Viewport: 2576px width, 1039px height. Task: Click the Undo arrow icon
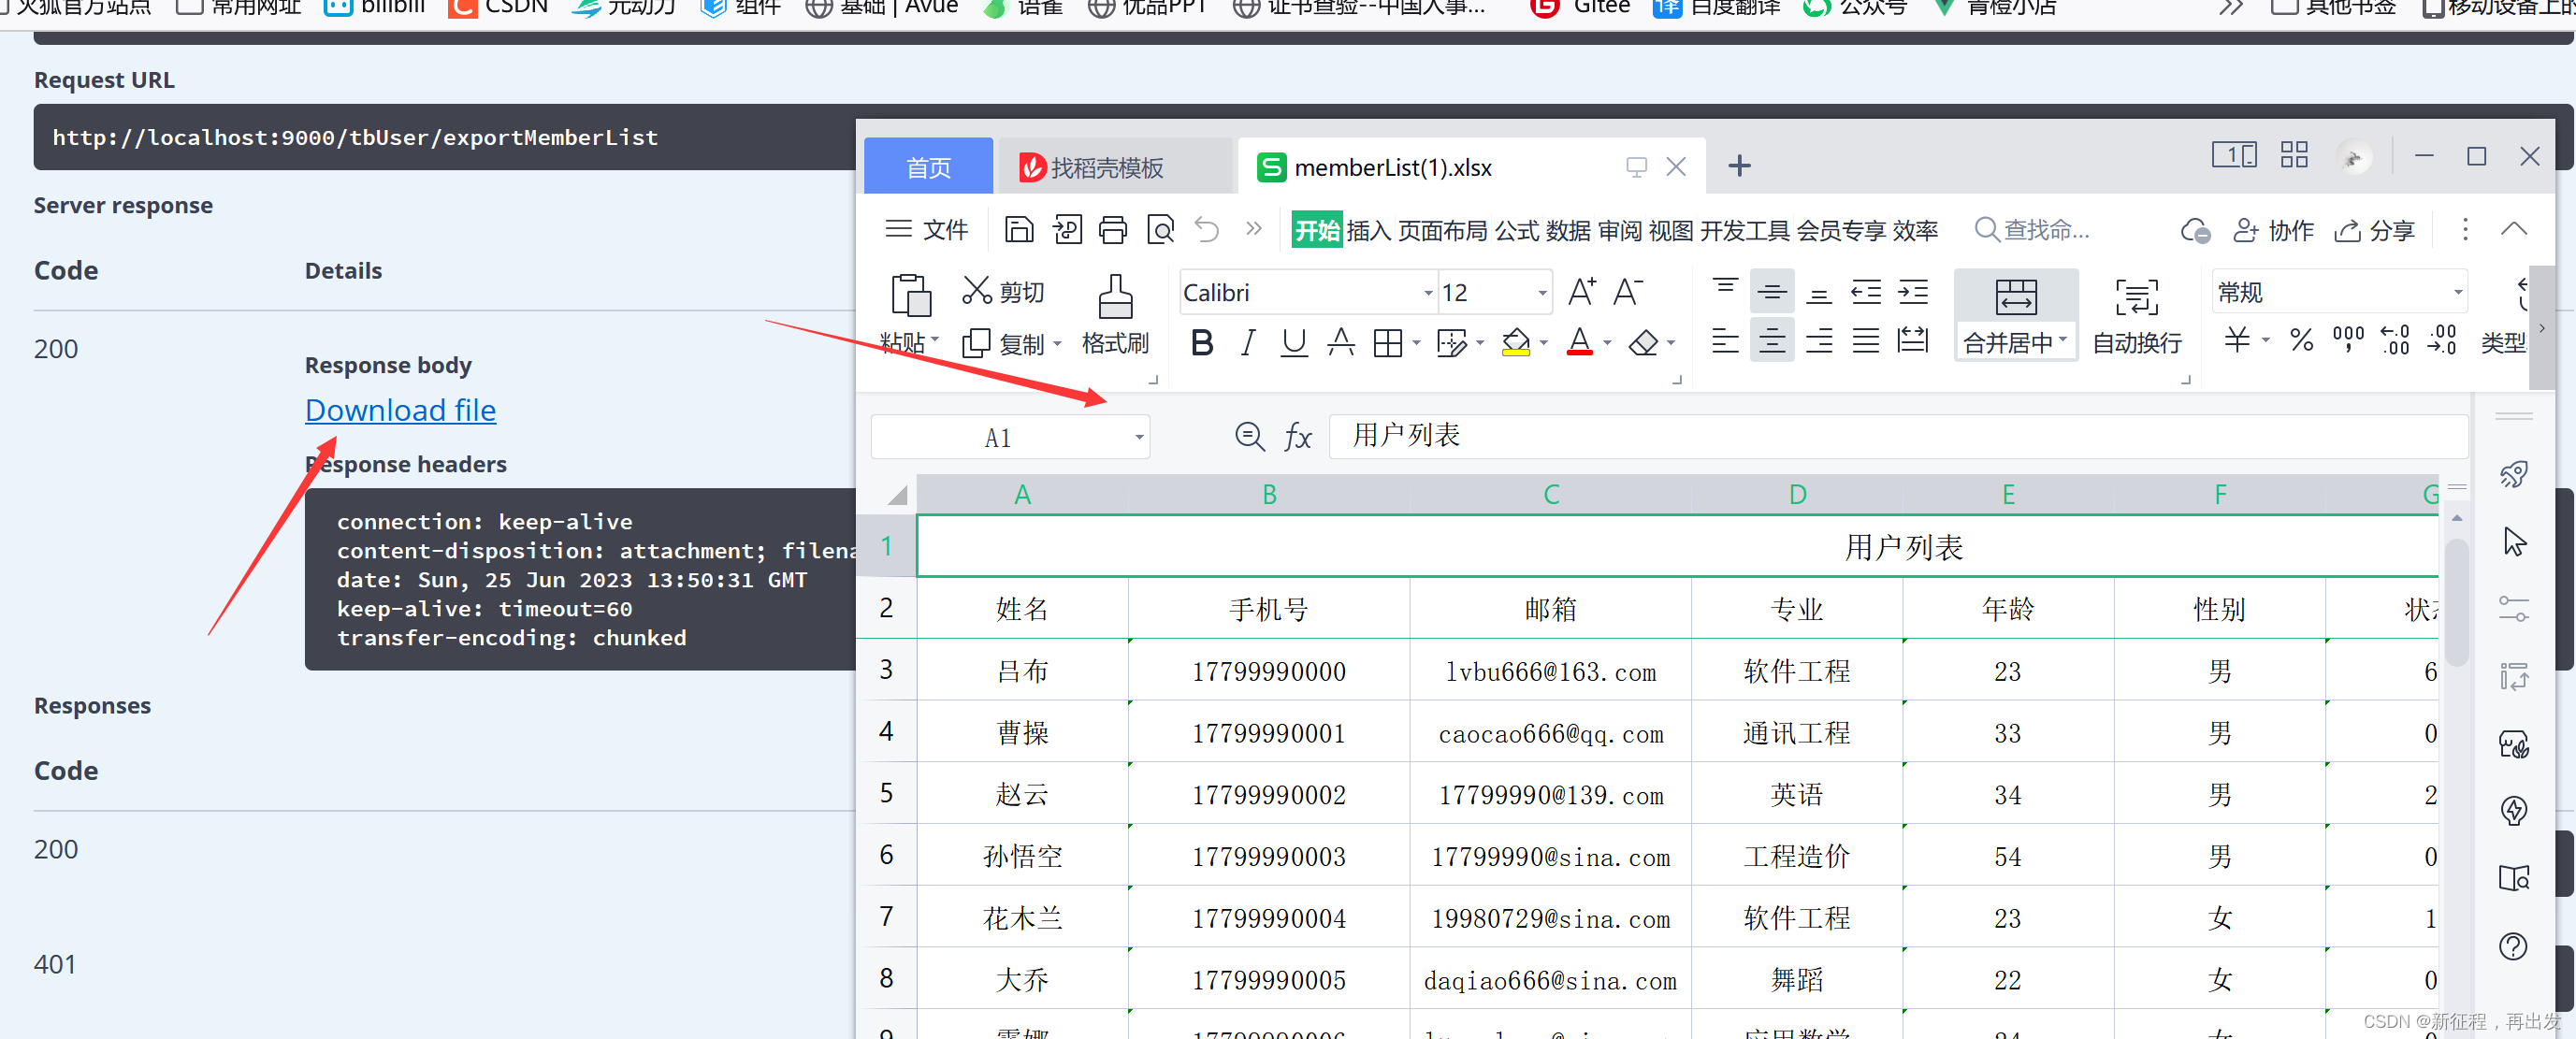(1207, 230)
